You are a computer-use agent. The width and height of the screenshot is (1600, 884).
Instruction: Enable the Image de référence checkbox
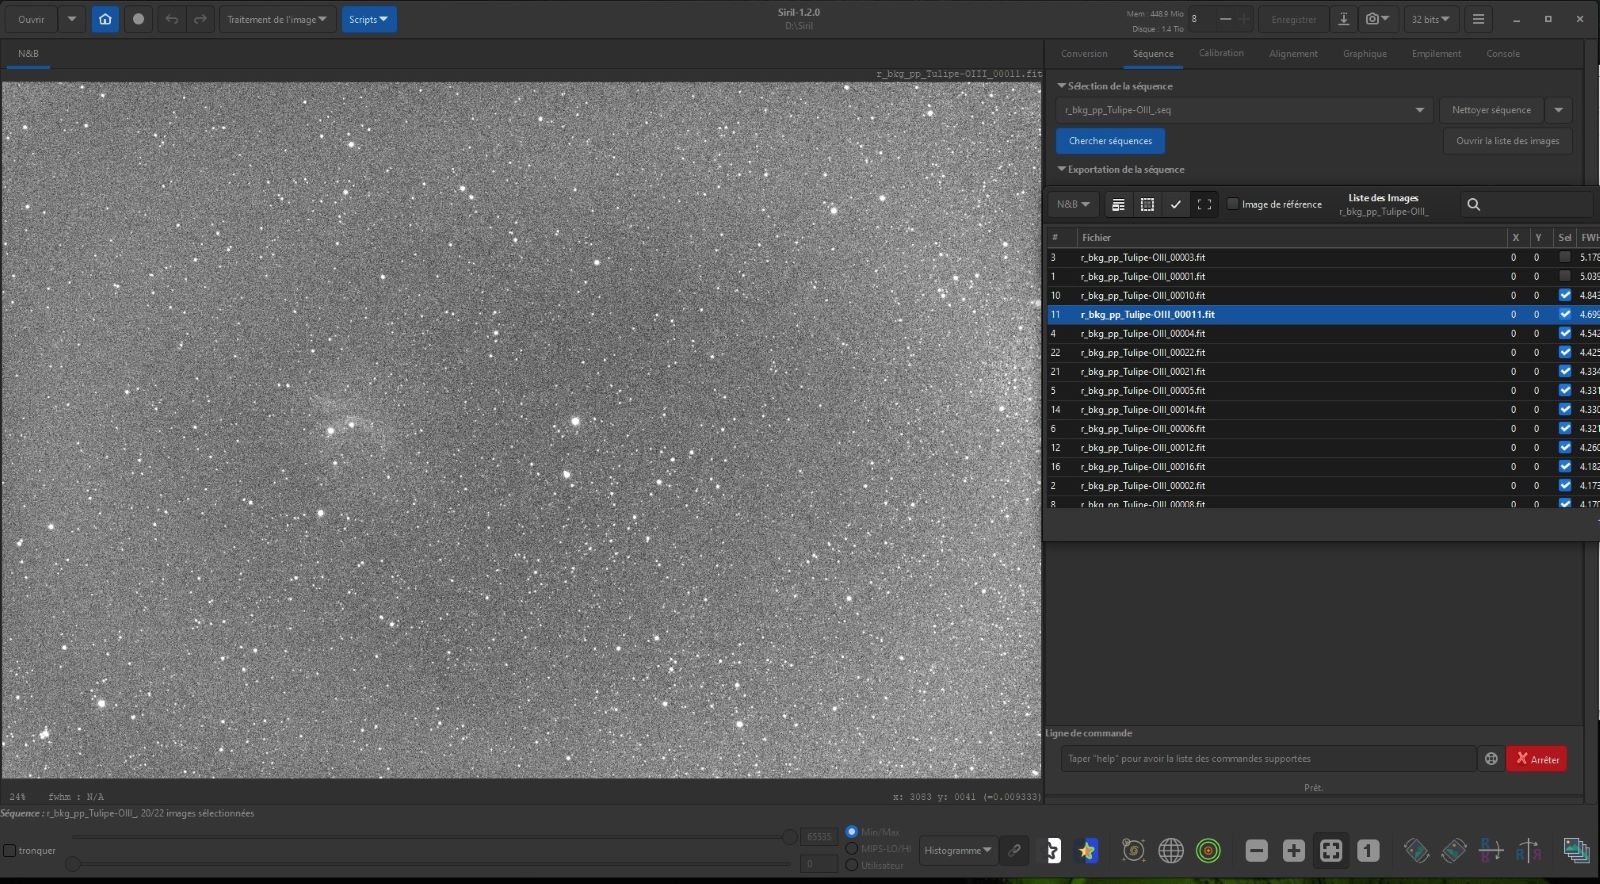tap(1233, 204)
